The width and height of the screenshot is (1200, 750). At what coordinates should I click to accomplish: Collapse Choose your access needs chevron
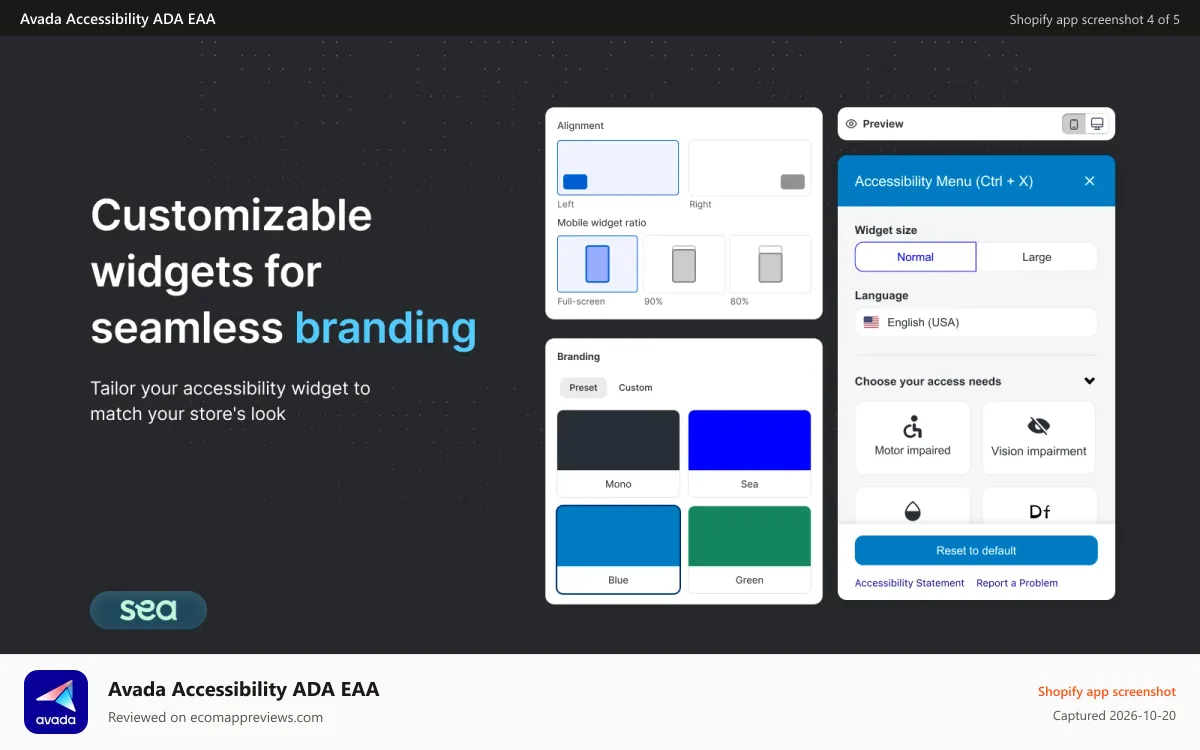click(1089, 381)
